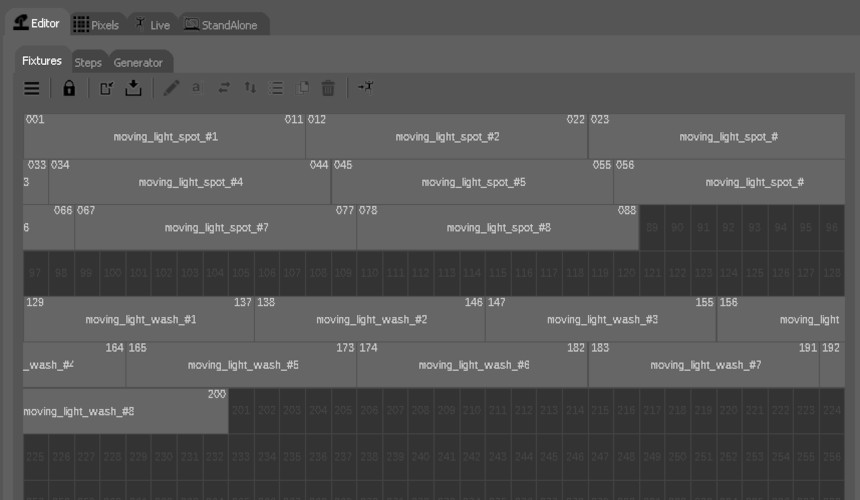The width and height of the screenshot is (860, 500).
Task: Select the moving_light_spot_#1 fixture block
Action: pyautogui.click(x=165, y=137)
